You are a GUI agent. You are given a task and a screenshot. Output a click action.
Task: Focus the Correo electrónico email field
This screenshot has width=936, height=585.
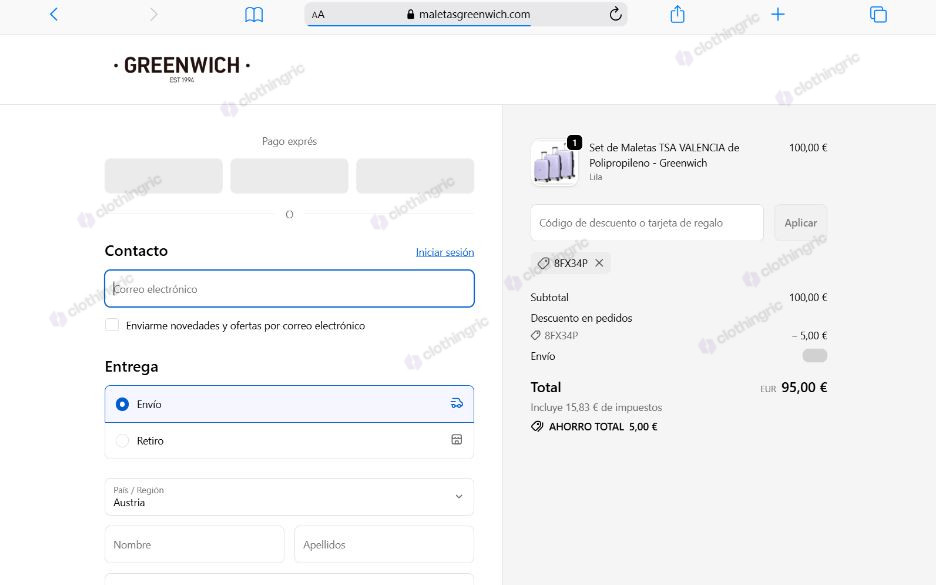(290, 289)
